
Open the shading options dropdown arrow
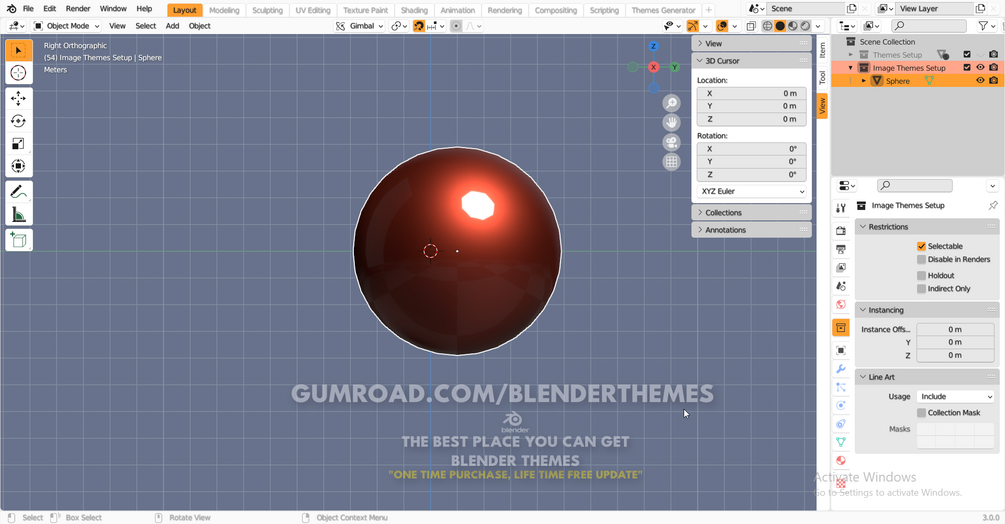tap(818, 26)
